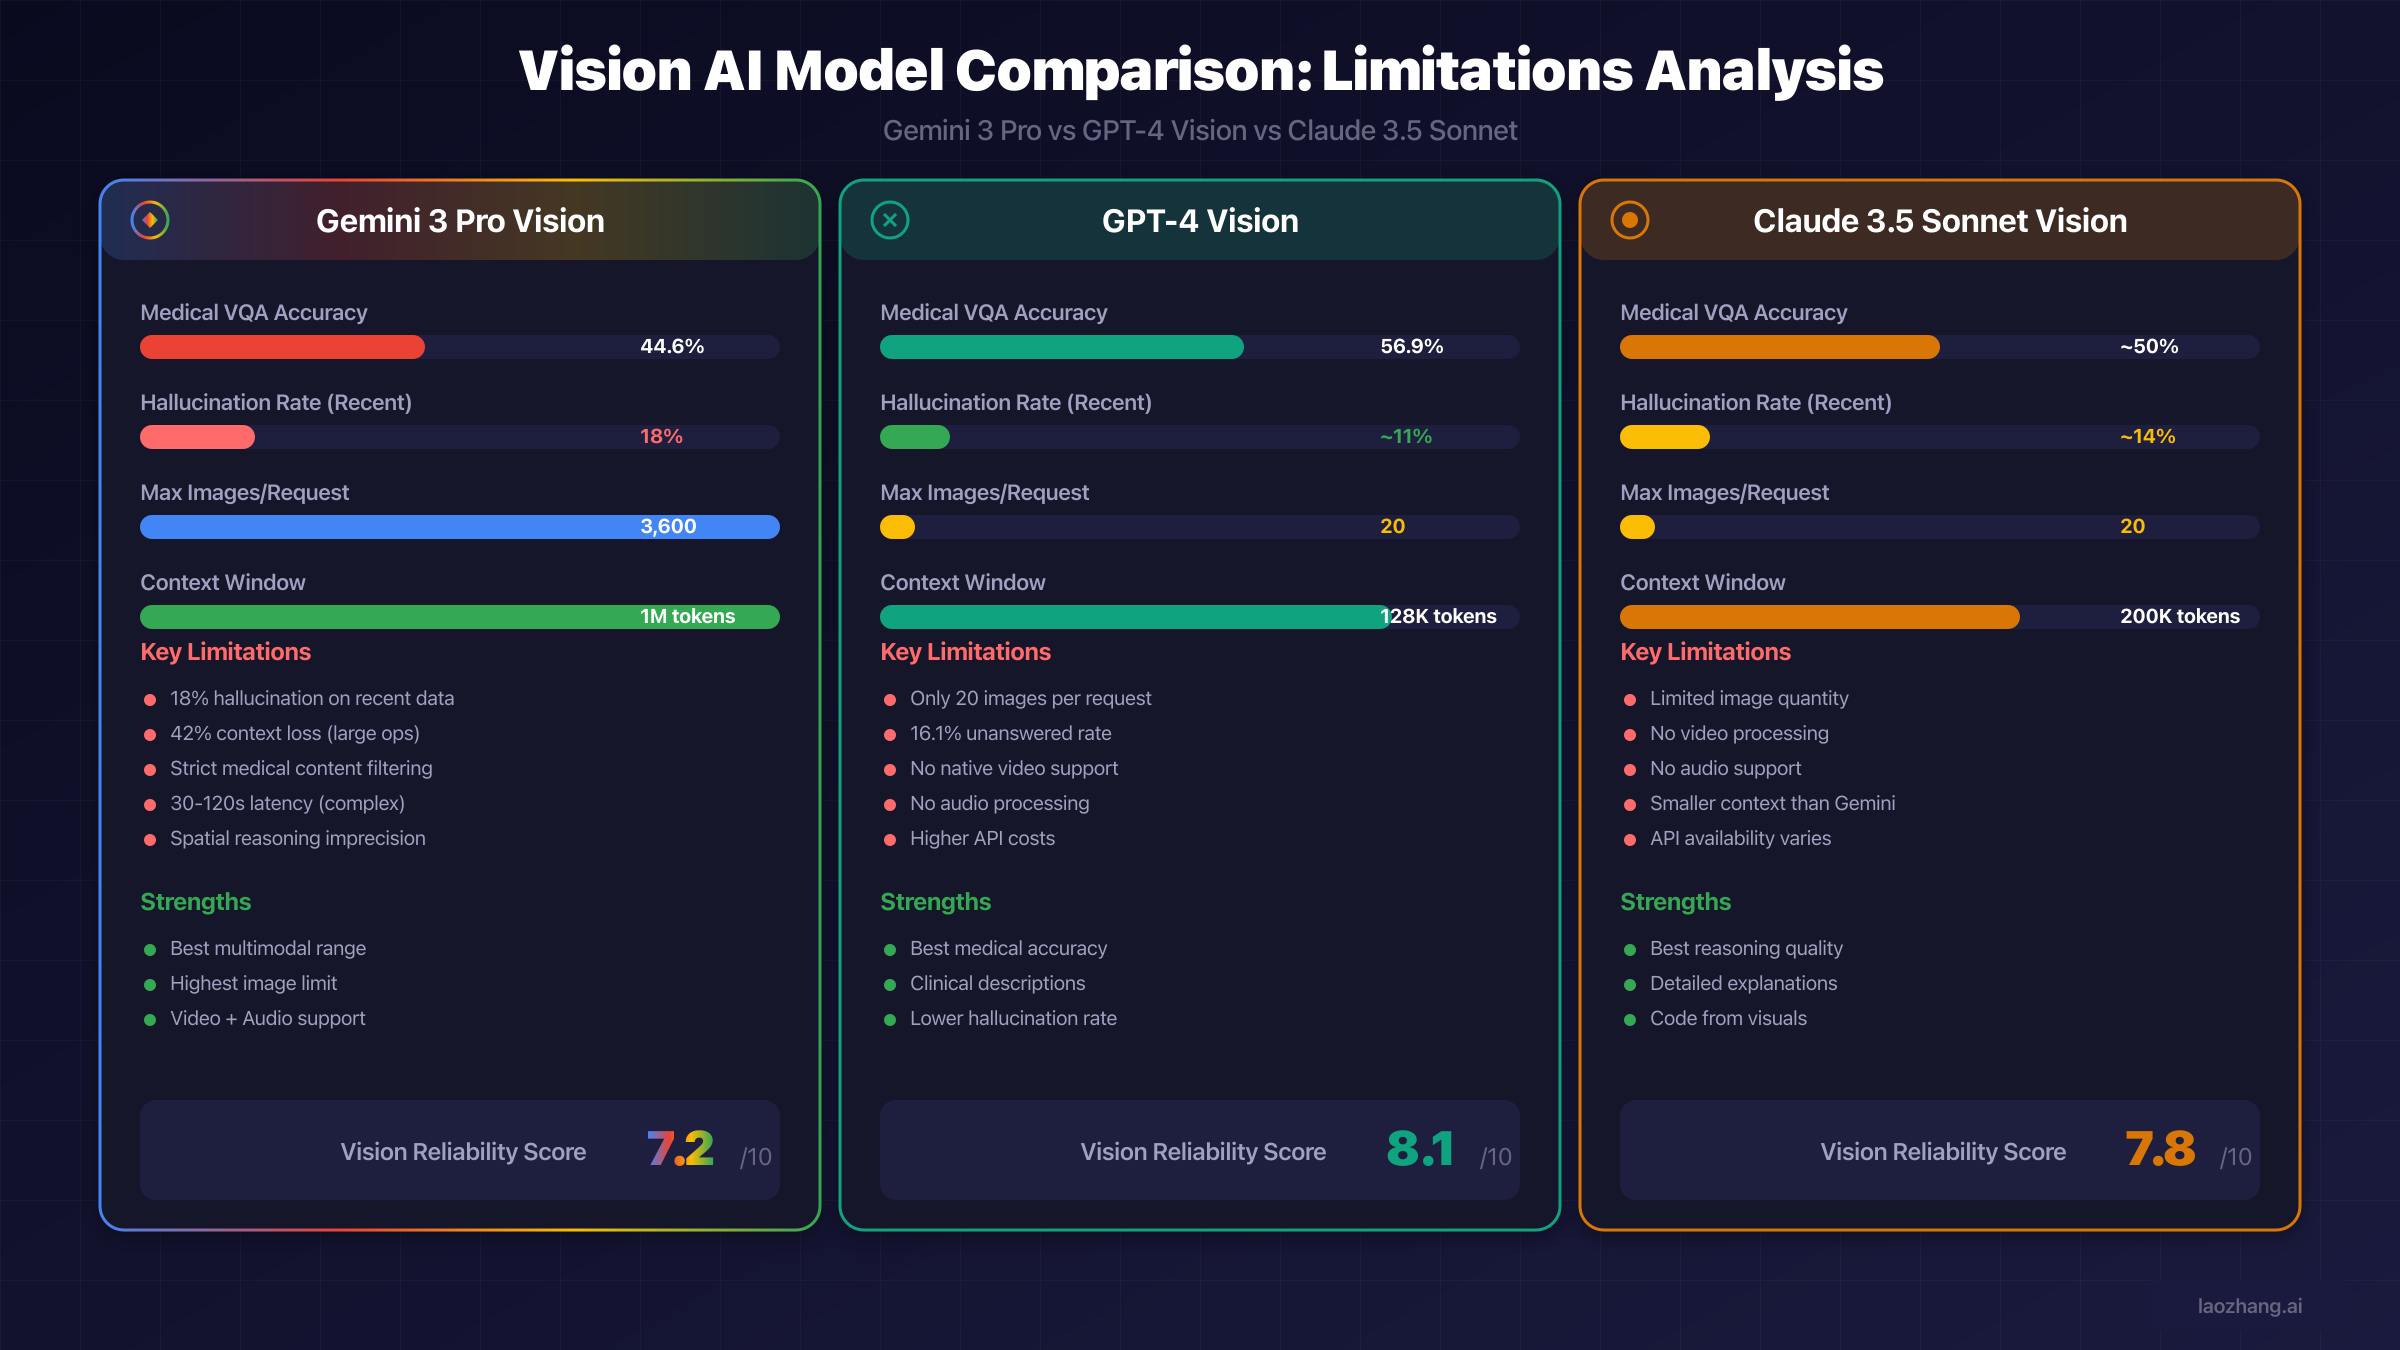This screenshot has width=2400, height=1350.
Task: Click the red bullet beside Strict medical content filtering
Action: point(152,769)
